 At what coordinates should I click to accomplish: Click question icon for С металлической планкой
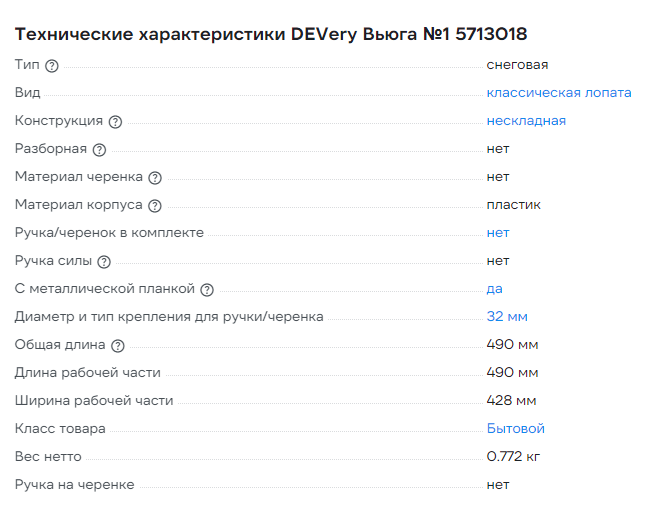207,289
